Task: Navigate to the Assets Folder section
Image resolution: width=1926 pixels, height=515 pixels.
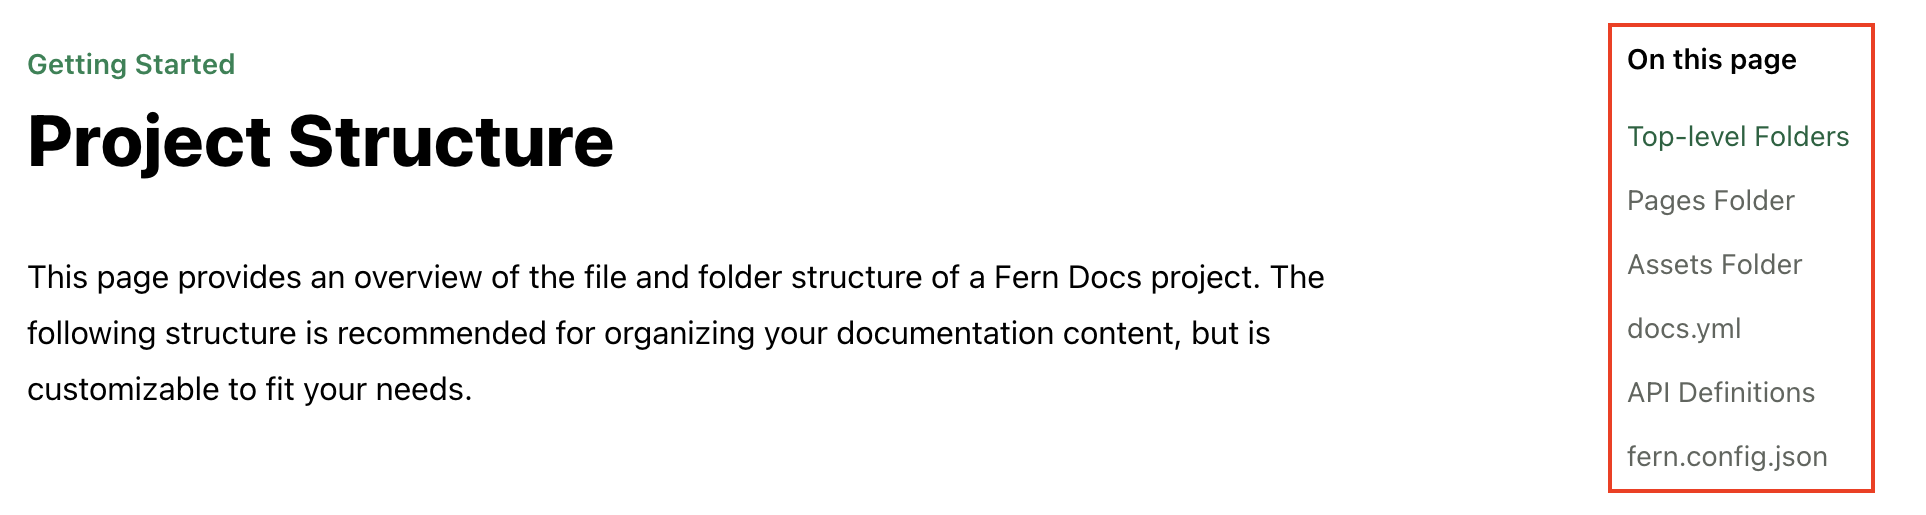Action: coord(1714,265)
